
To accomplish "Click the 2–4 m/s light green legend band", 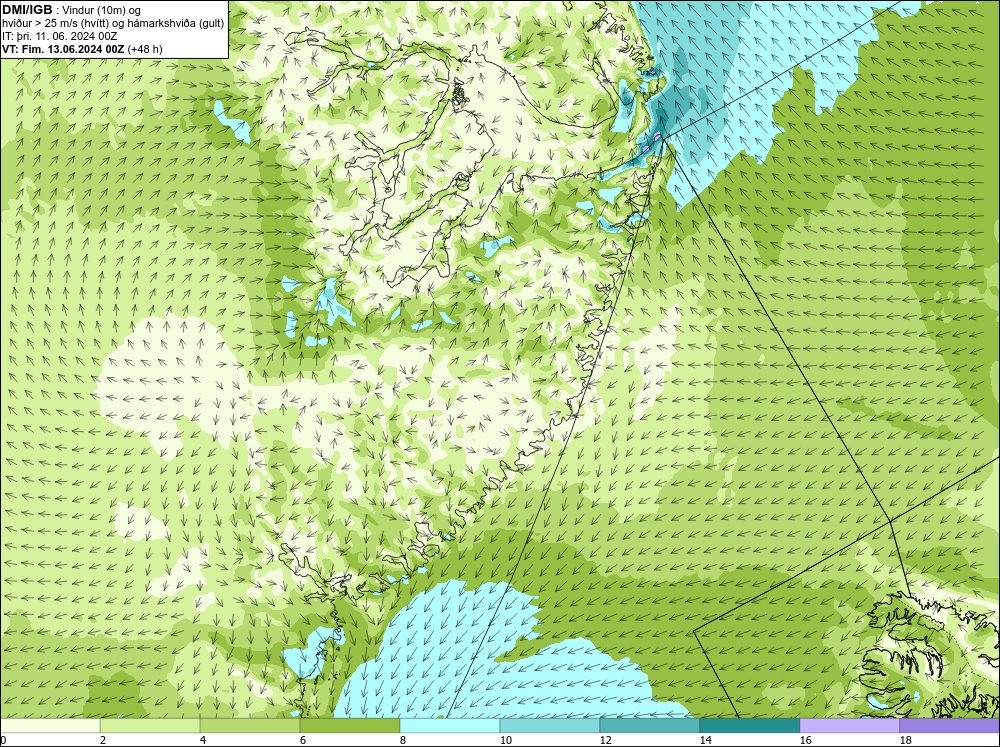I will pyautogui.click(x=150, y=726).
